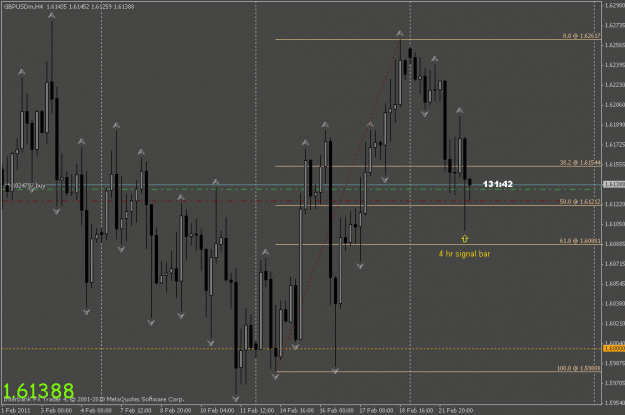Click the '131:42' candle countdown timer
The image size is (625, 415).
(497, 184)
